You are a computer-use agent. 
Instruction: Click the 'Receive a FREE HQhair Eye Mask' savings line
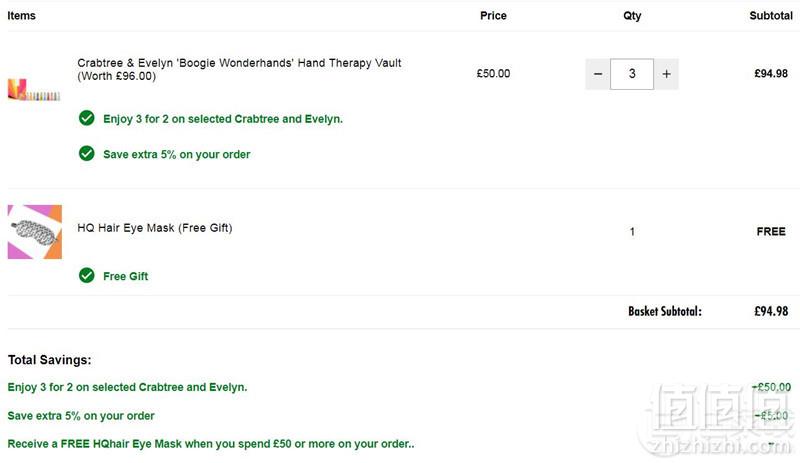click(211, 444)
